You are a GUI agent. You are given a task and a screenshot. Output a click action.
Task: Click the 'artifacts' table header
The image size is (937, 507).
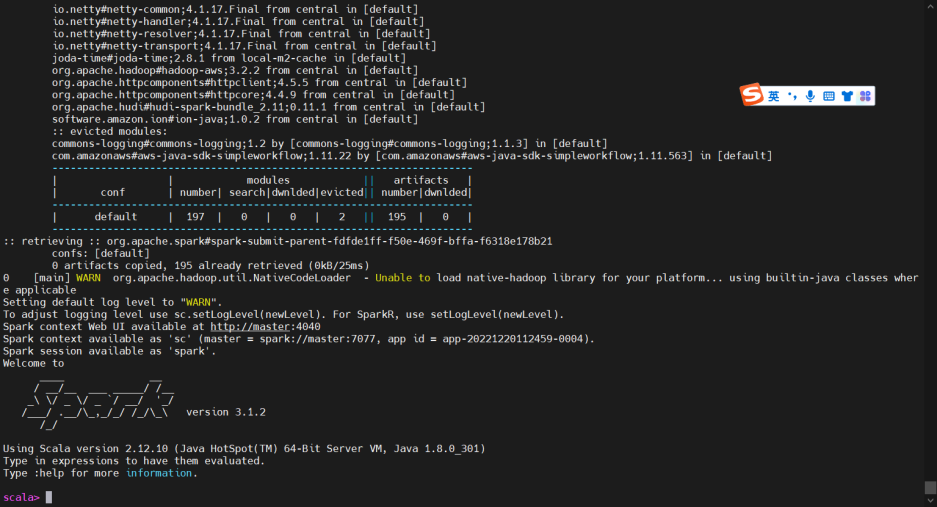click(x=421, y=181)
